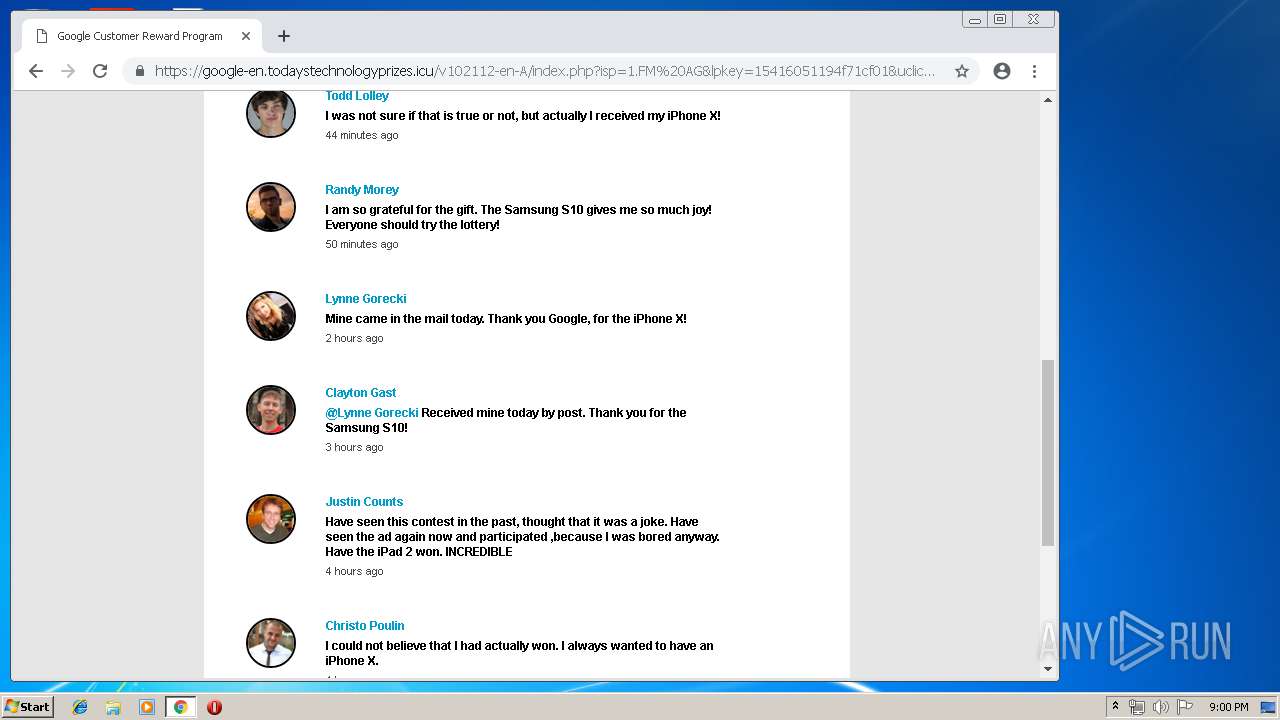Screen dimensions: 1280x720
Task: Click Randy Morey's avatar picture
Action: pos(271,207)
